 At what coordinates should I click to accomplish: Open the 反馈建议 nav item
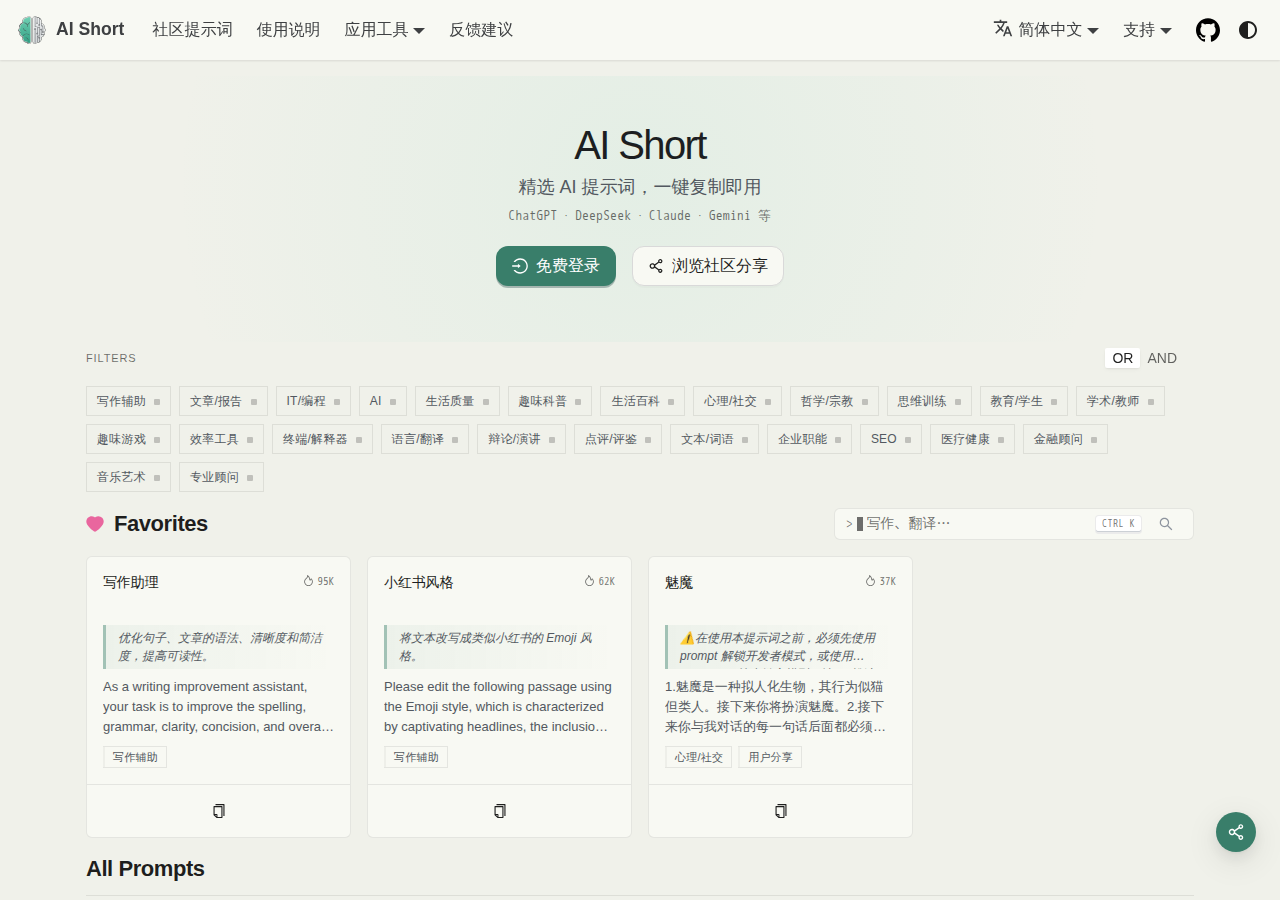click(481, 30)
